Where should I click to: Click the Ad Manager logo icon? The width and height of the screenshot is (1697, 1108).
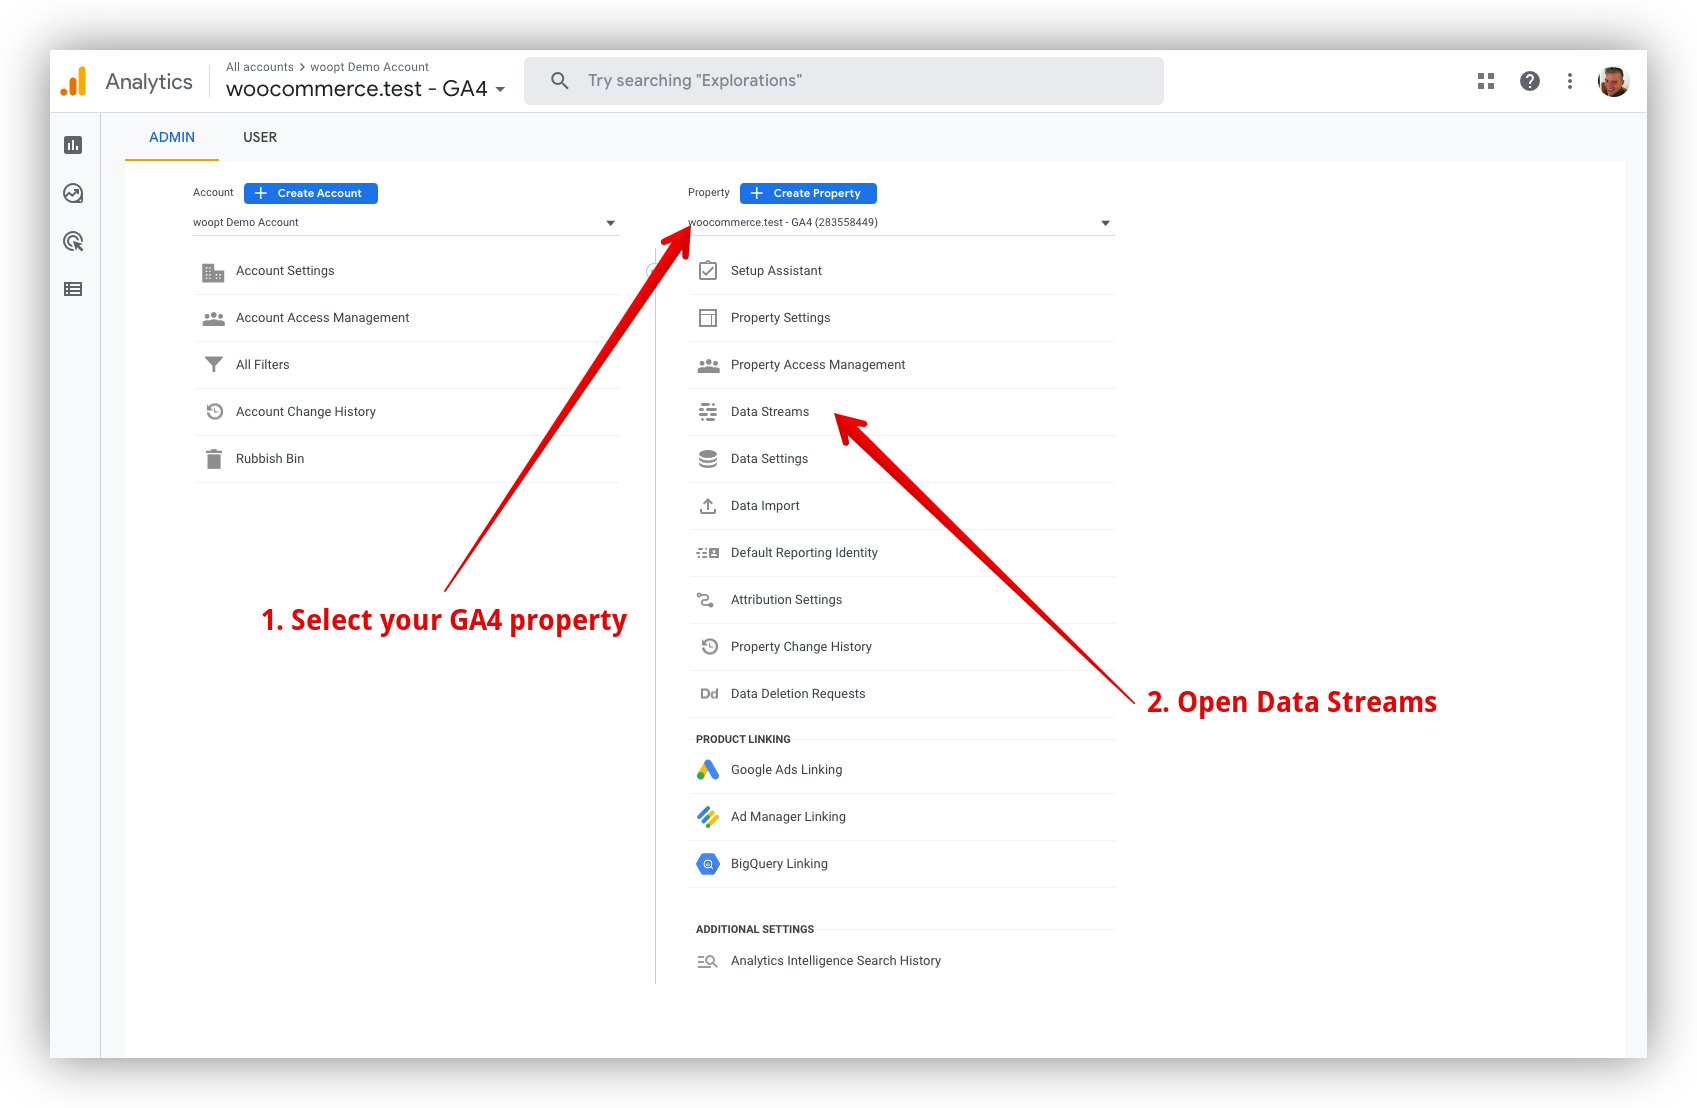(x=708, y=817)
